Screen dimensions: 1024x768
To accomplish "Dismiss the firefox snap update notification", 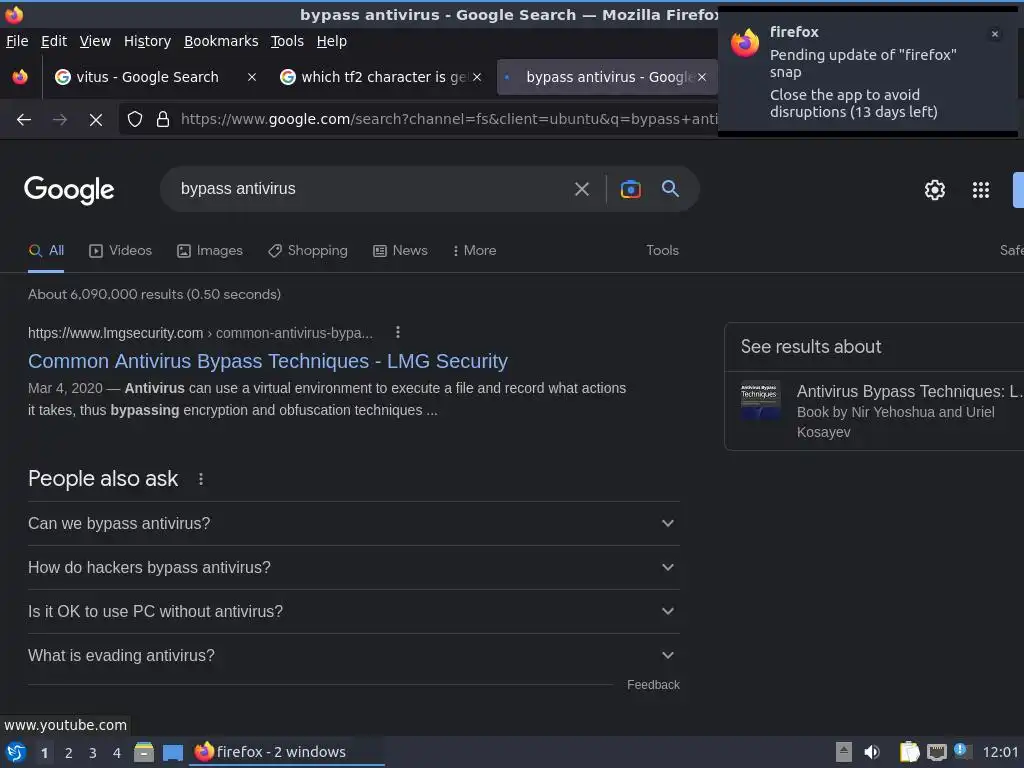I will (994, 34).
